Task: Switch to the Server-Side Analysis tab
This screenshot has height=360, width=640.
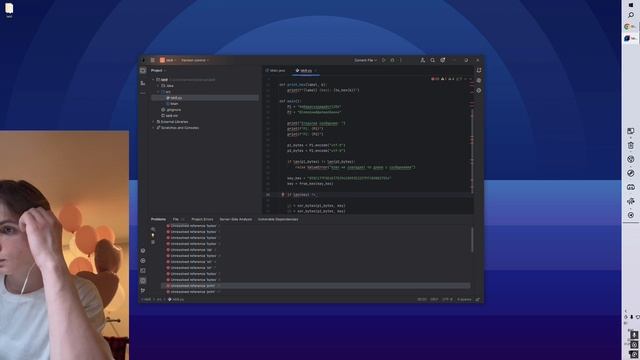Action: click(236, 219)
